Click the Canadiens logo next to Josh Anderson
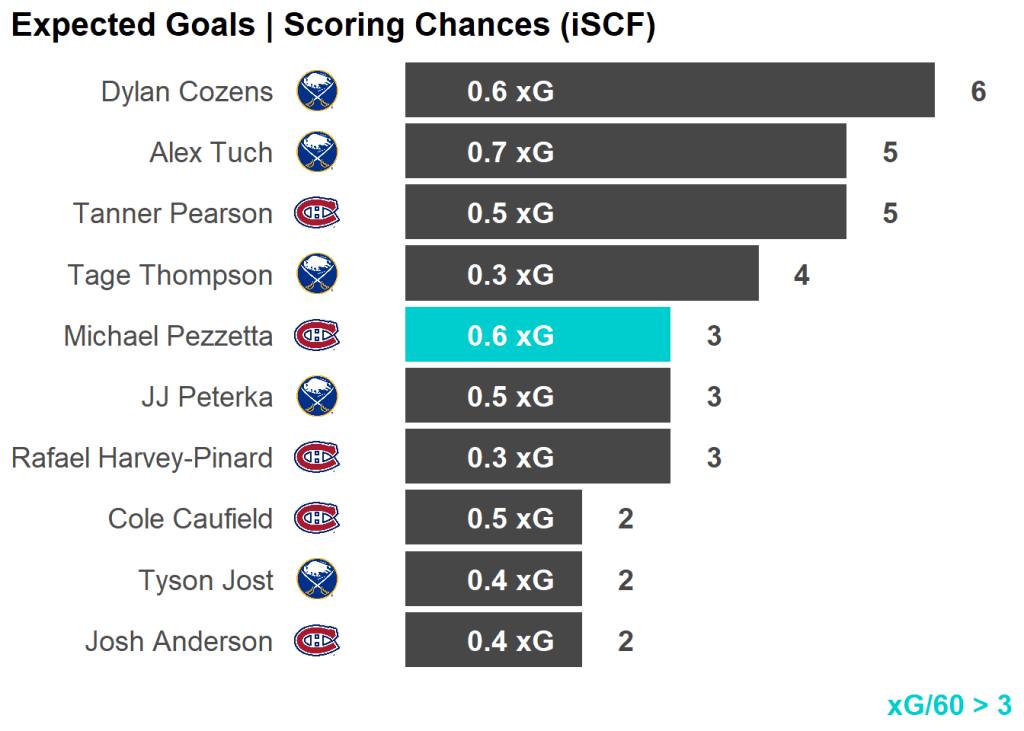 click(x=317, y=640)
